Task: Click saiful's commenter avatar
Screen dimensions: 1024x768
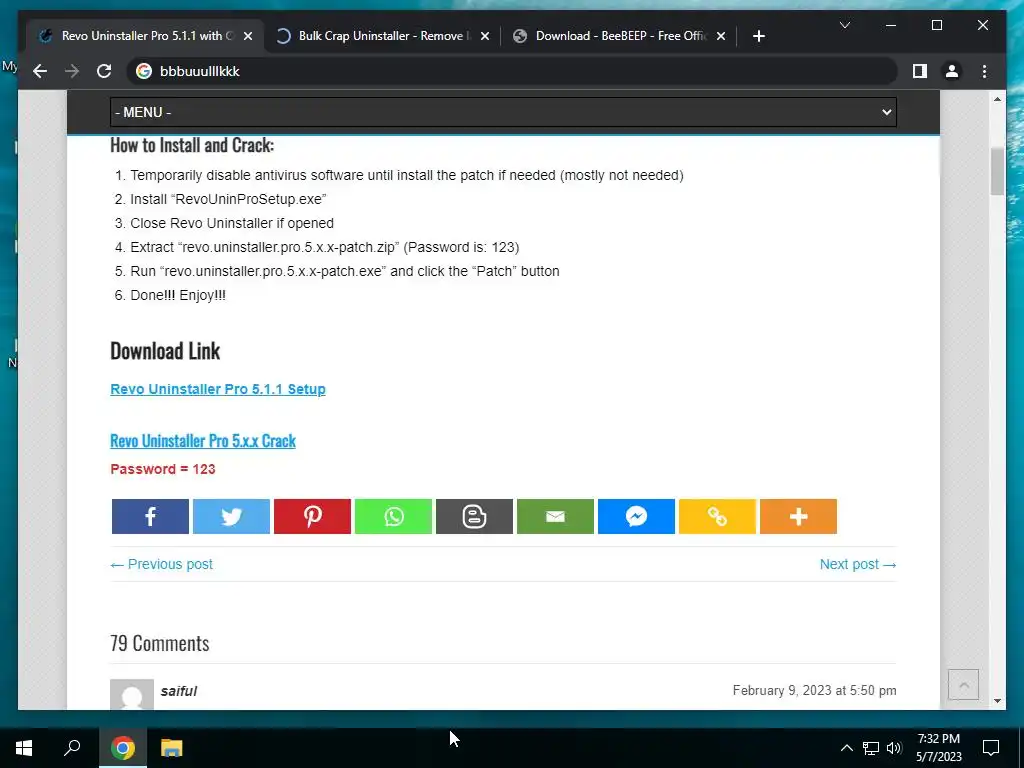Action: 132,694
